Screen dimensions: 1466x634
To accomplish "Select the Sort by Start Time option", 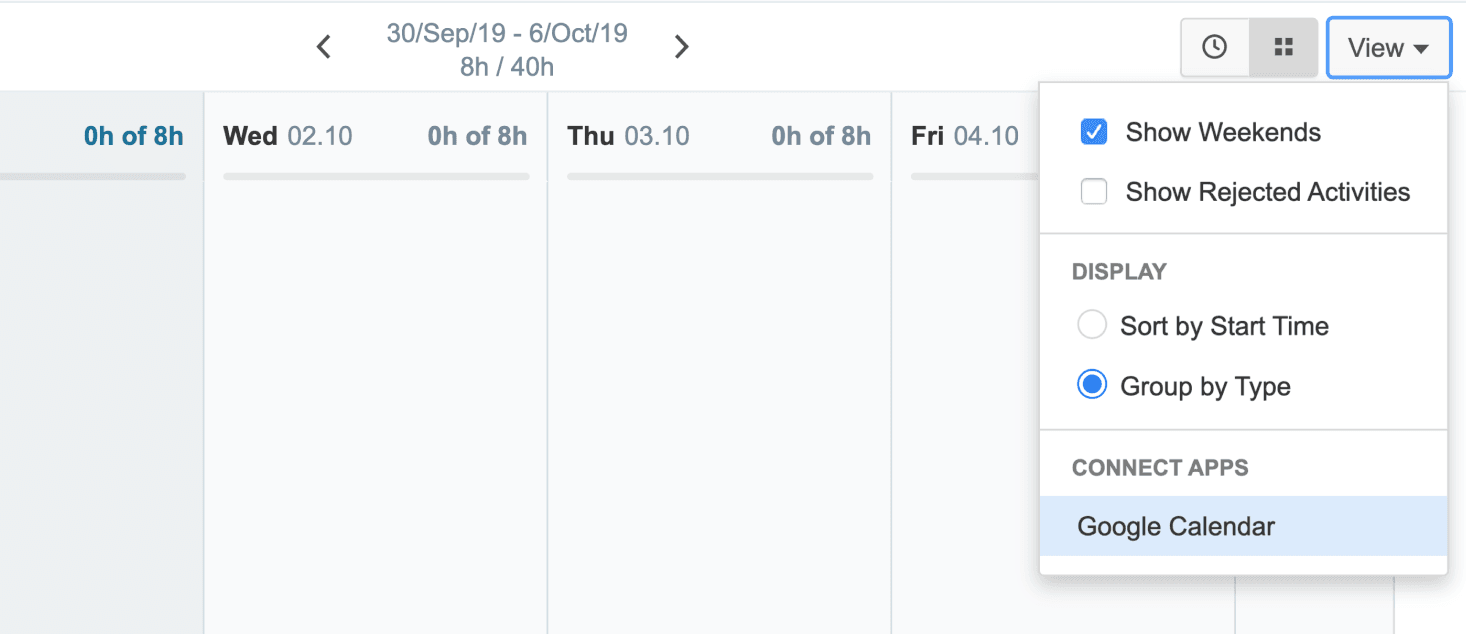I will pyautogui.click(x=1092, y=326).
